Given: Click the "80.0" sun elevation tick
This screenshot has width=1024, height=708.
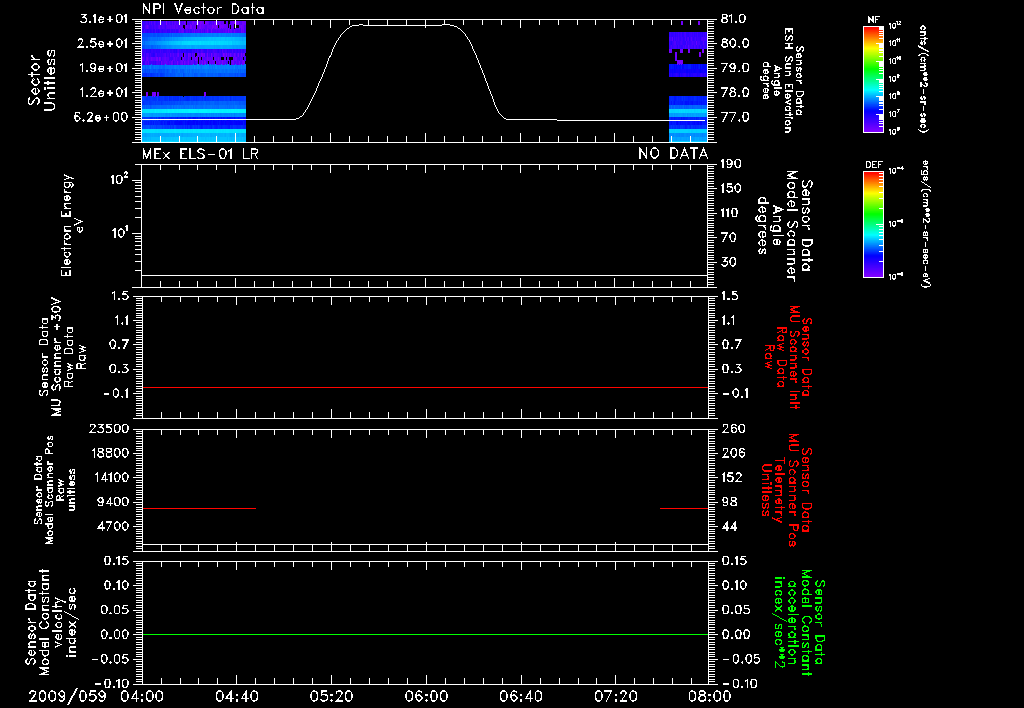Looking at the screenshot, I should click(734, 43).
